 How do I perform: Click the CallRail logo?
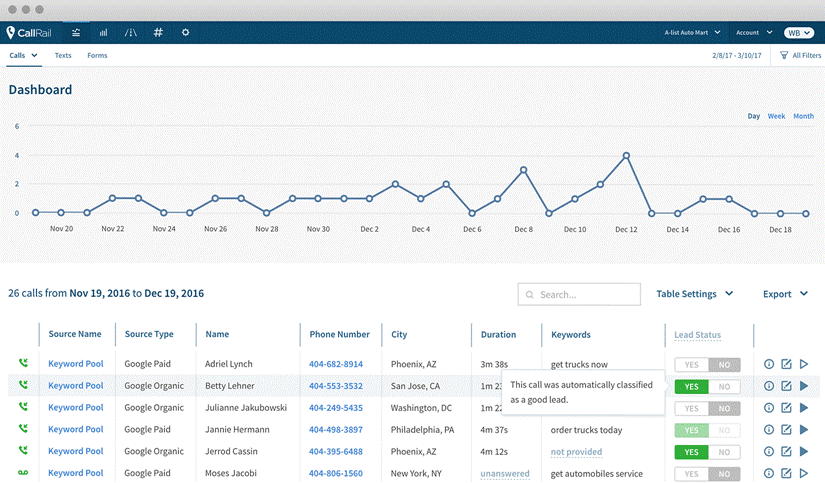28,33
